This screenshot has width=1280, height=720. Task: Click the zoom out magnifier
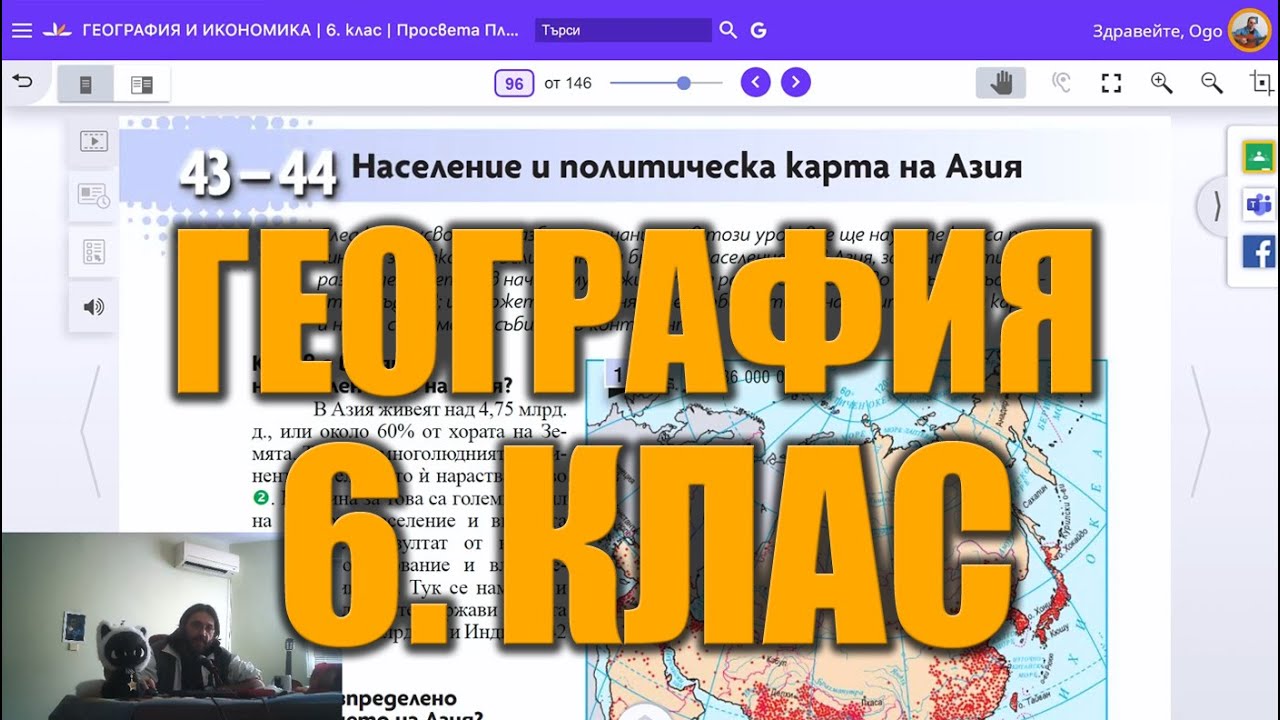click(x=1211, y=83)
